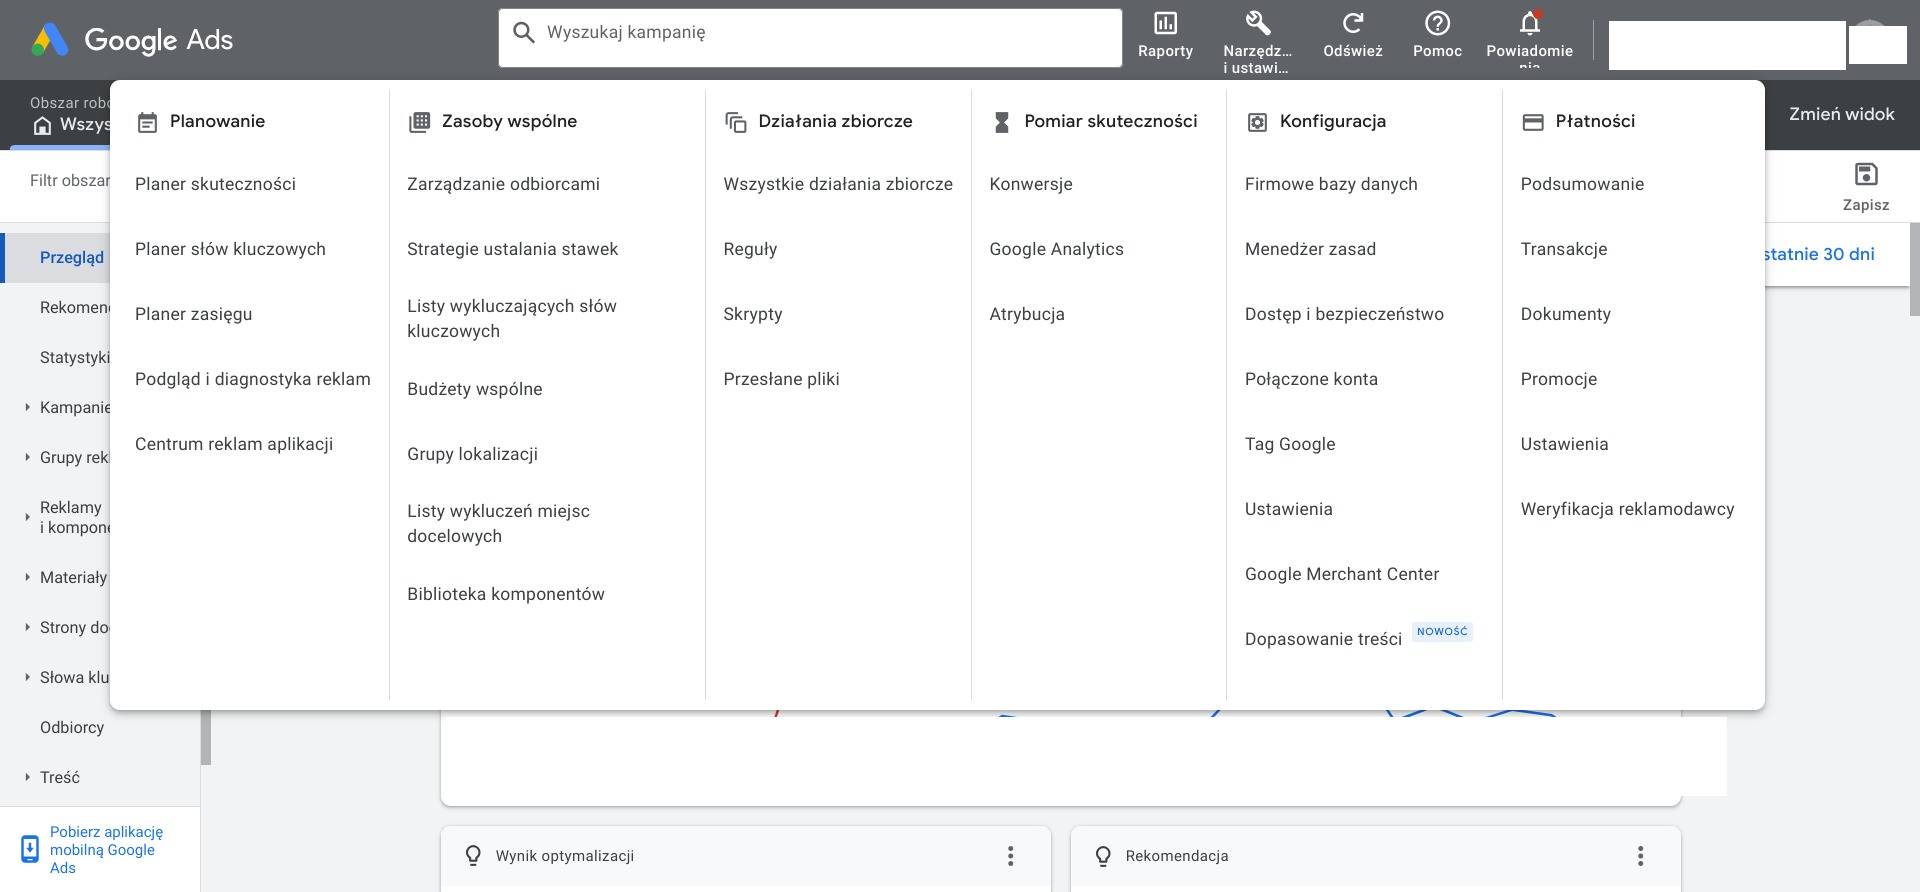Viewport: 1920px width, 892px height.
Task: Open Połączone konta
Action: pyautogui.click(x=1311, y=379)
